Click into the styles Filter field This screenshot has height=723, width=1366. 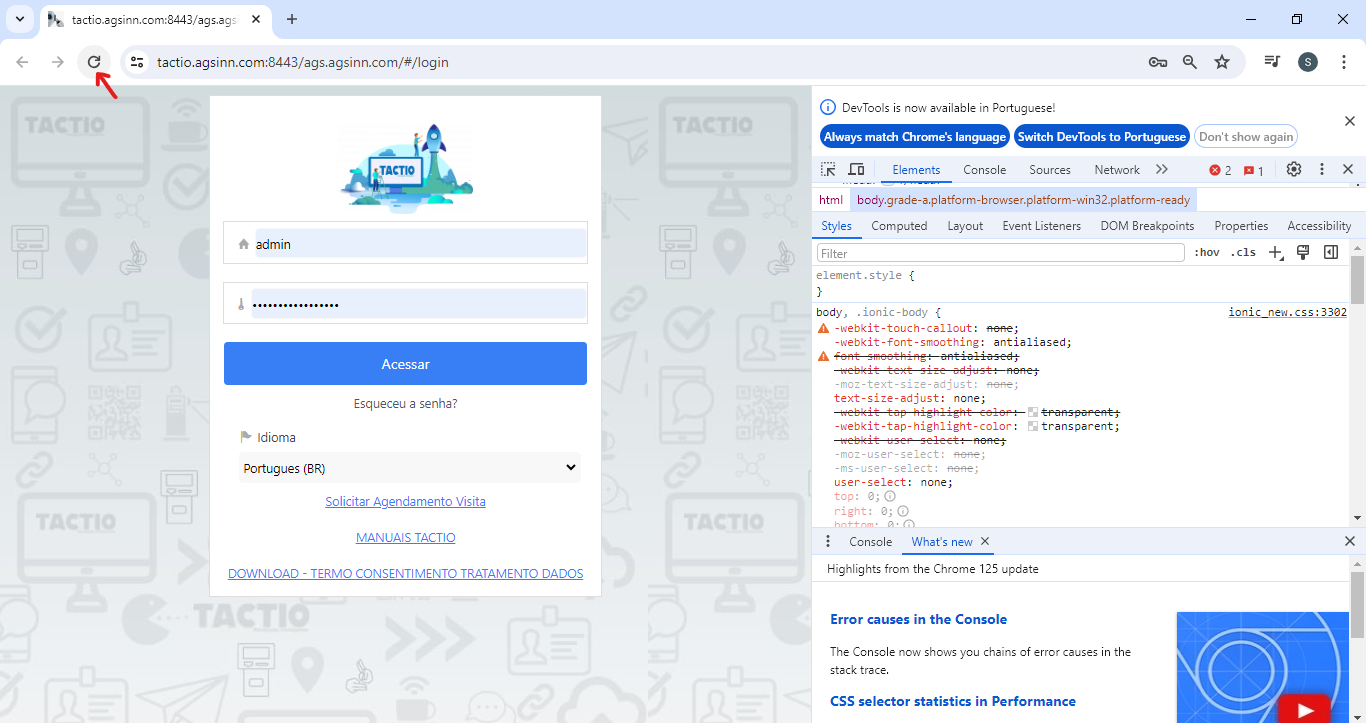1000,254
